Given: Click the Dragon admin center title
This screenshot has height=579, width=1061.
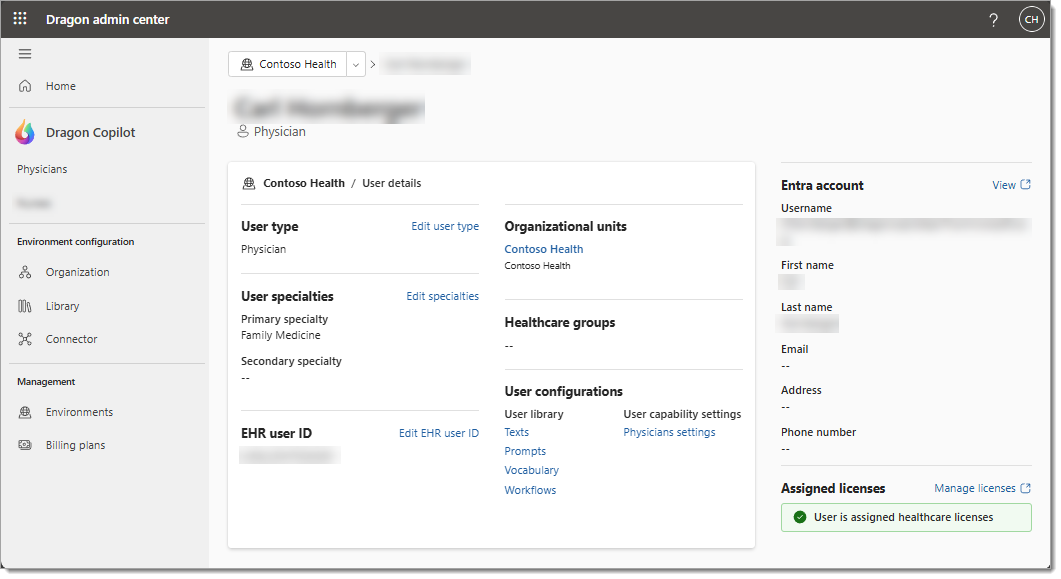Looking at the screenshot, I should pos(108,20).
